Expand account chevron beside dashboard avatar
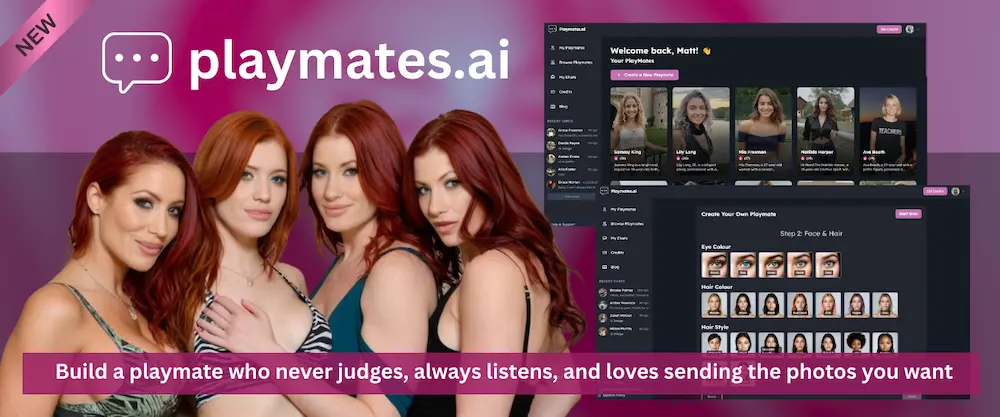 click(x=918, y=29)
